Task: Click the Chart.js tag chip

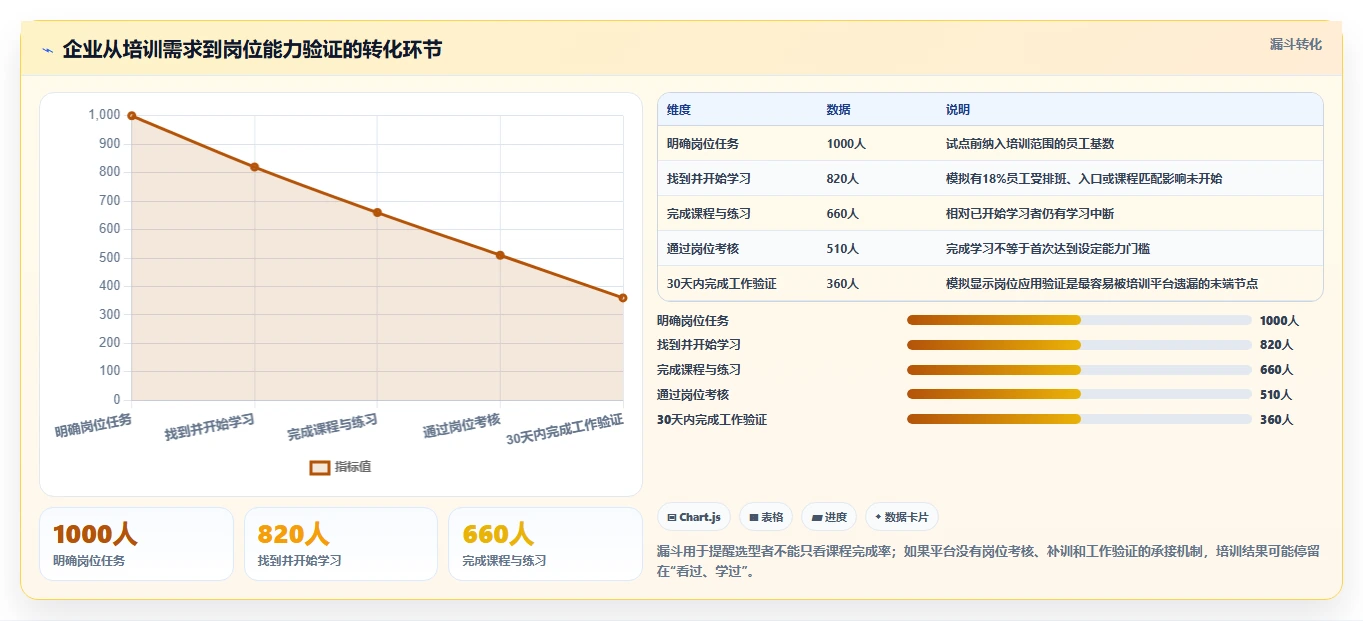Action: (x=693, y=517)
